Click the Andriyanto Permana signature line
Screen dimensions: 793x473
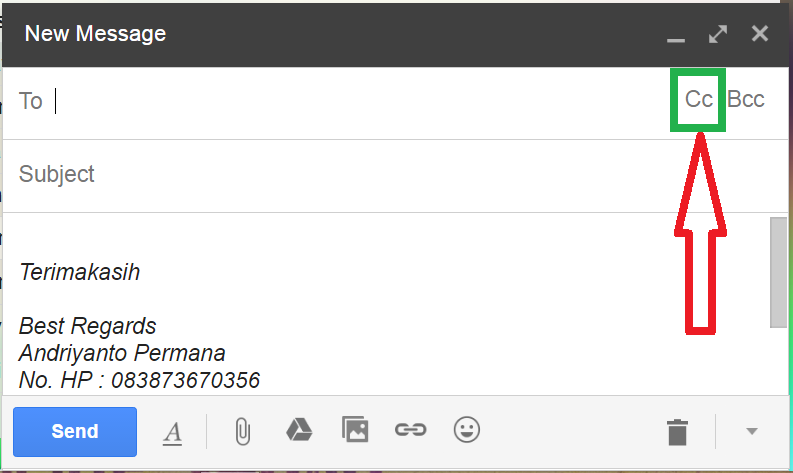coord(122,353)
